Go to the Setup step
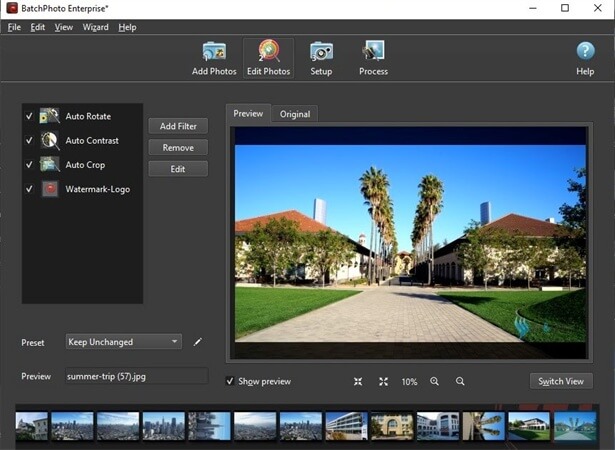 point(321,58)
